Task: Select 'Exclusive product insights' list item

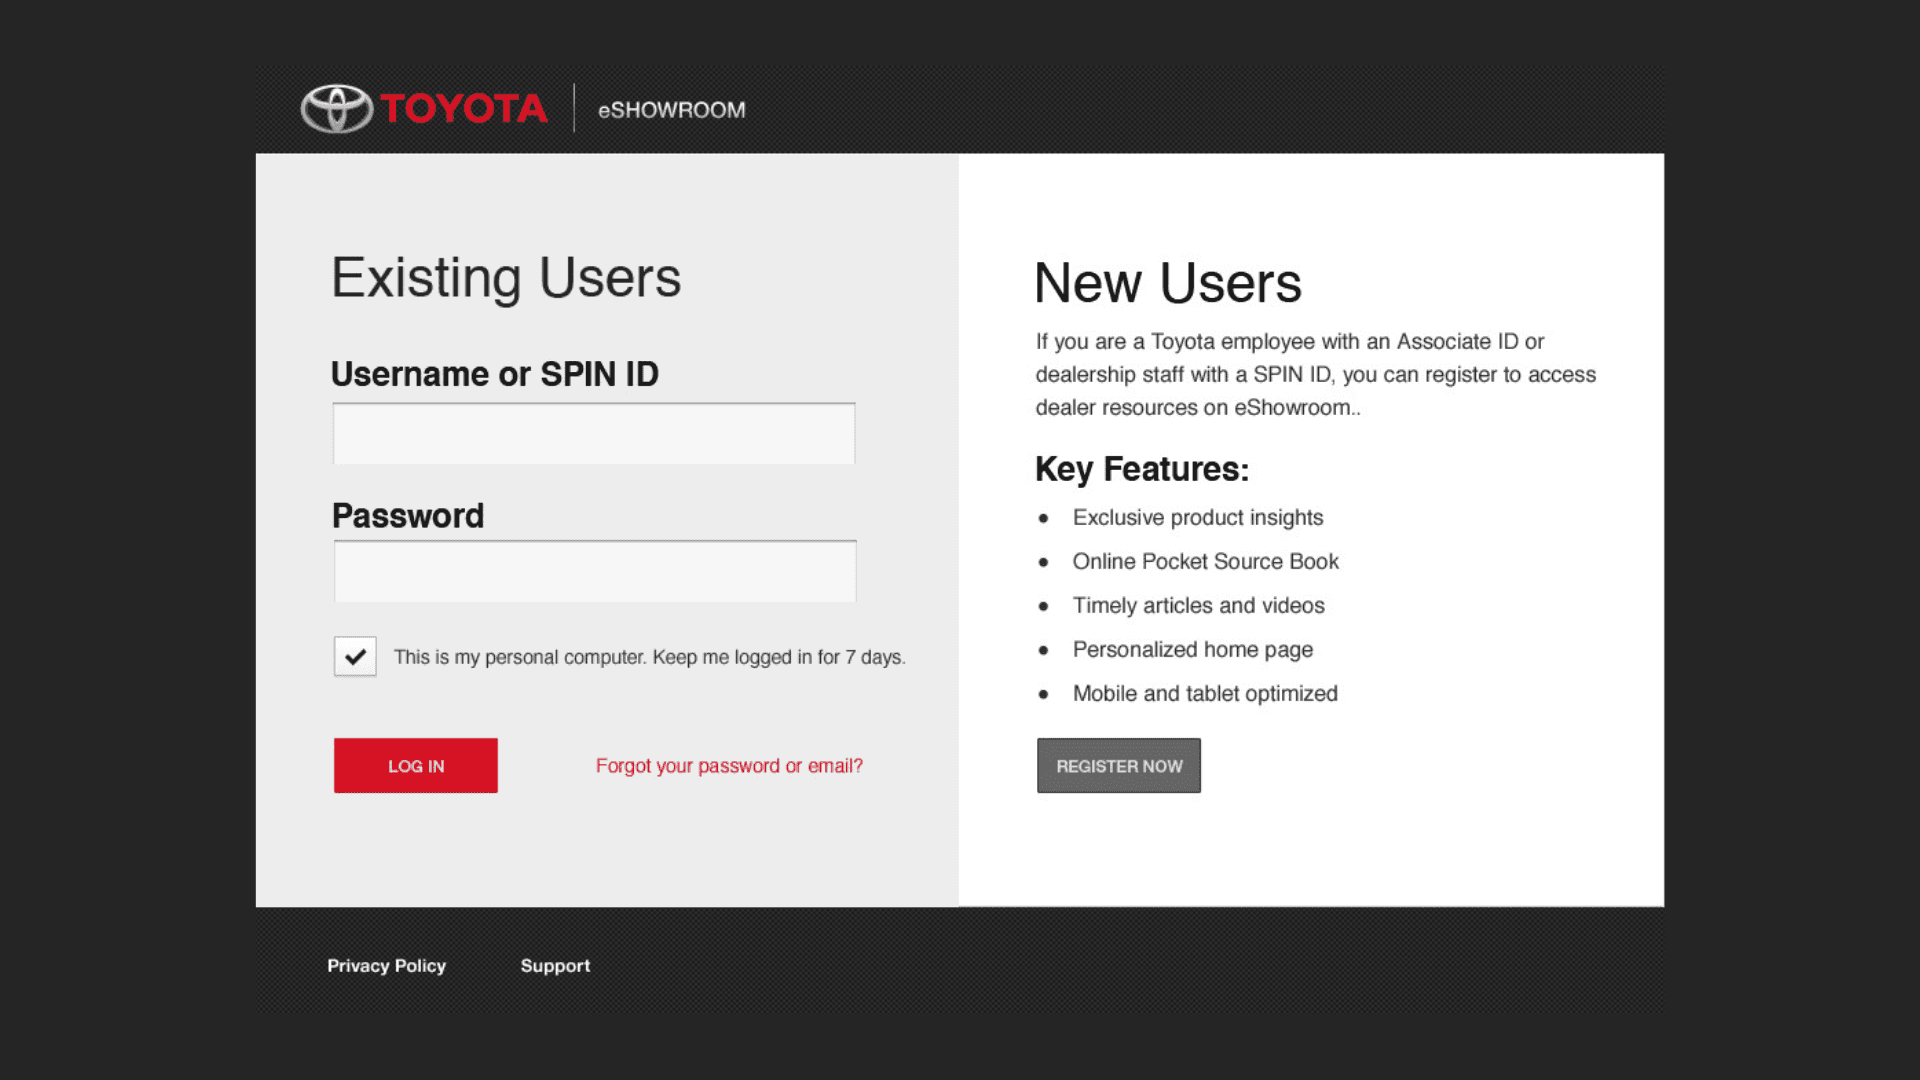Action: [1197, 518]
